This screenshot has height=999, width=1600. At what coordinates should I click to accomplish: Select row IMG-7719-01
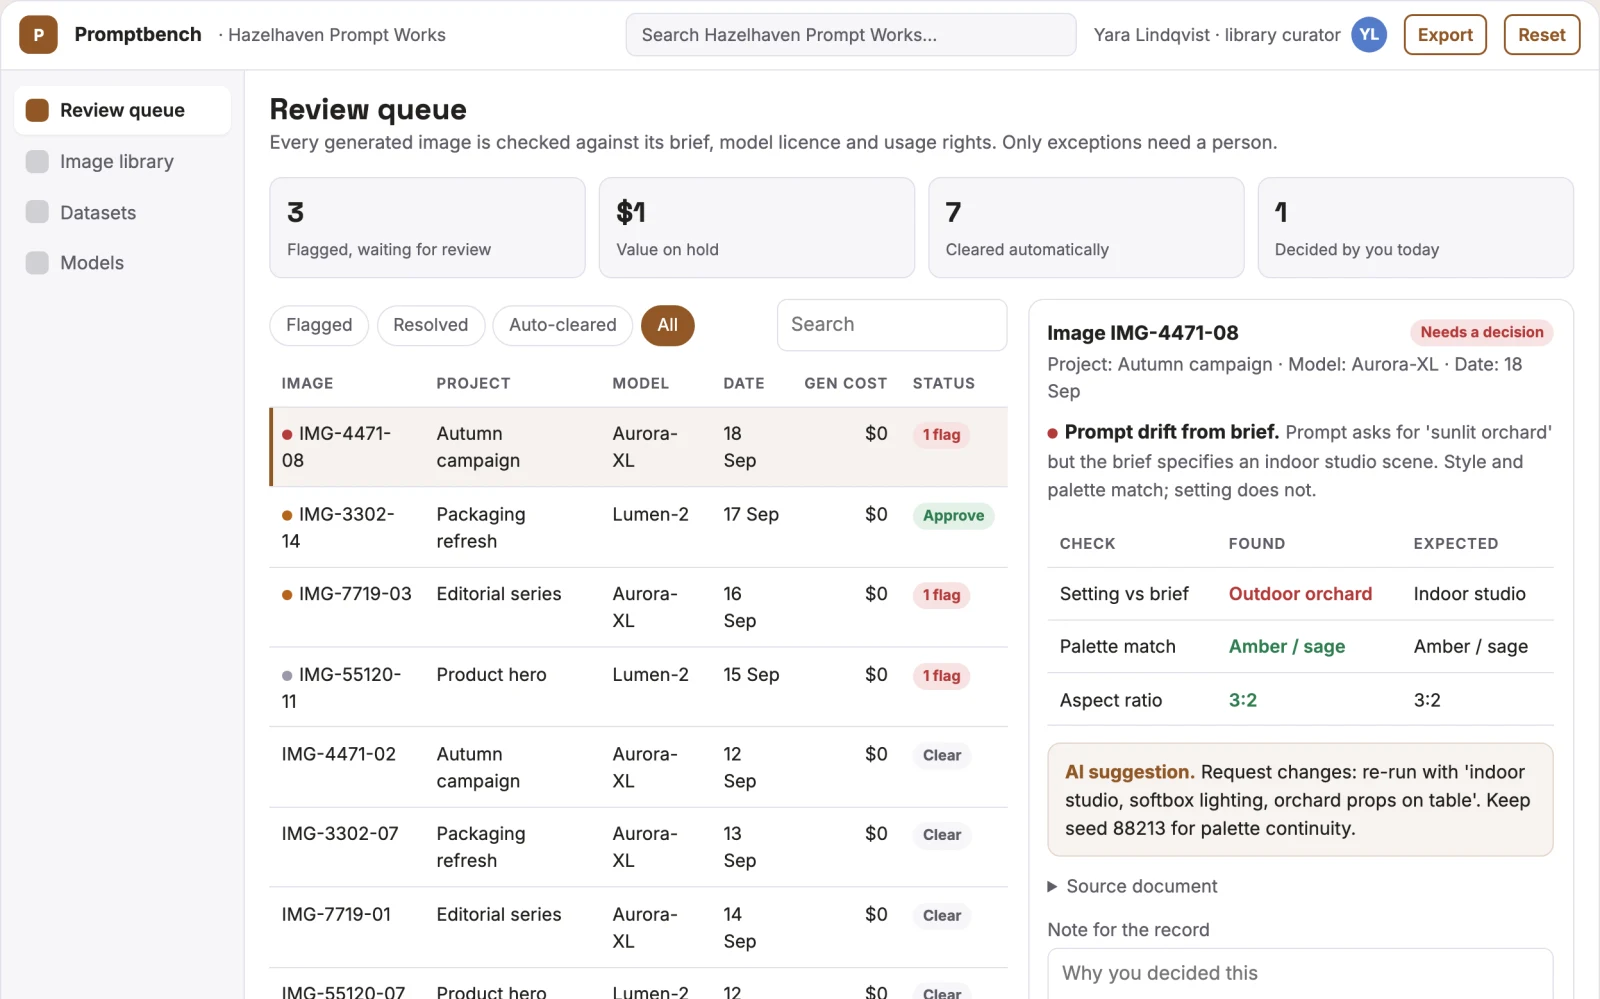(x=638, y=927)
